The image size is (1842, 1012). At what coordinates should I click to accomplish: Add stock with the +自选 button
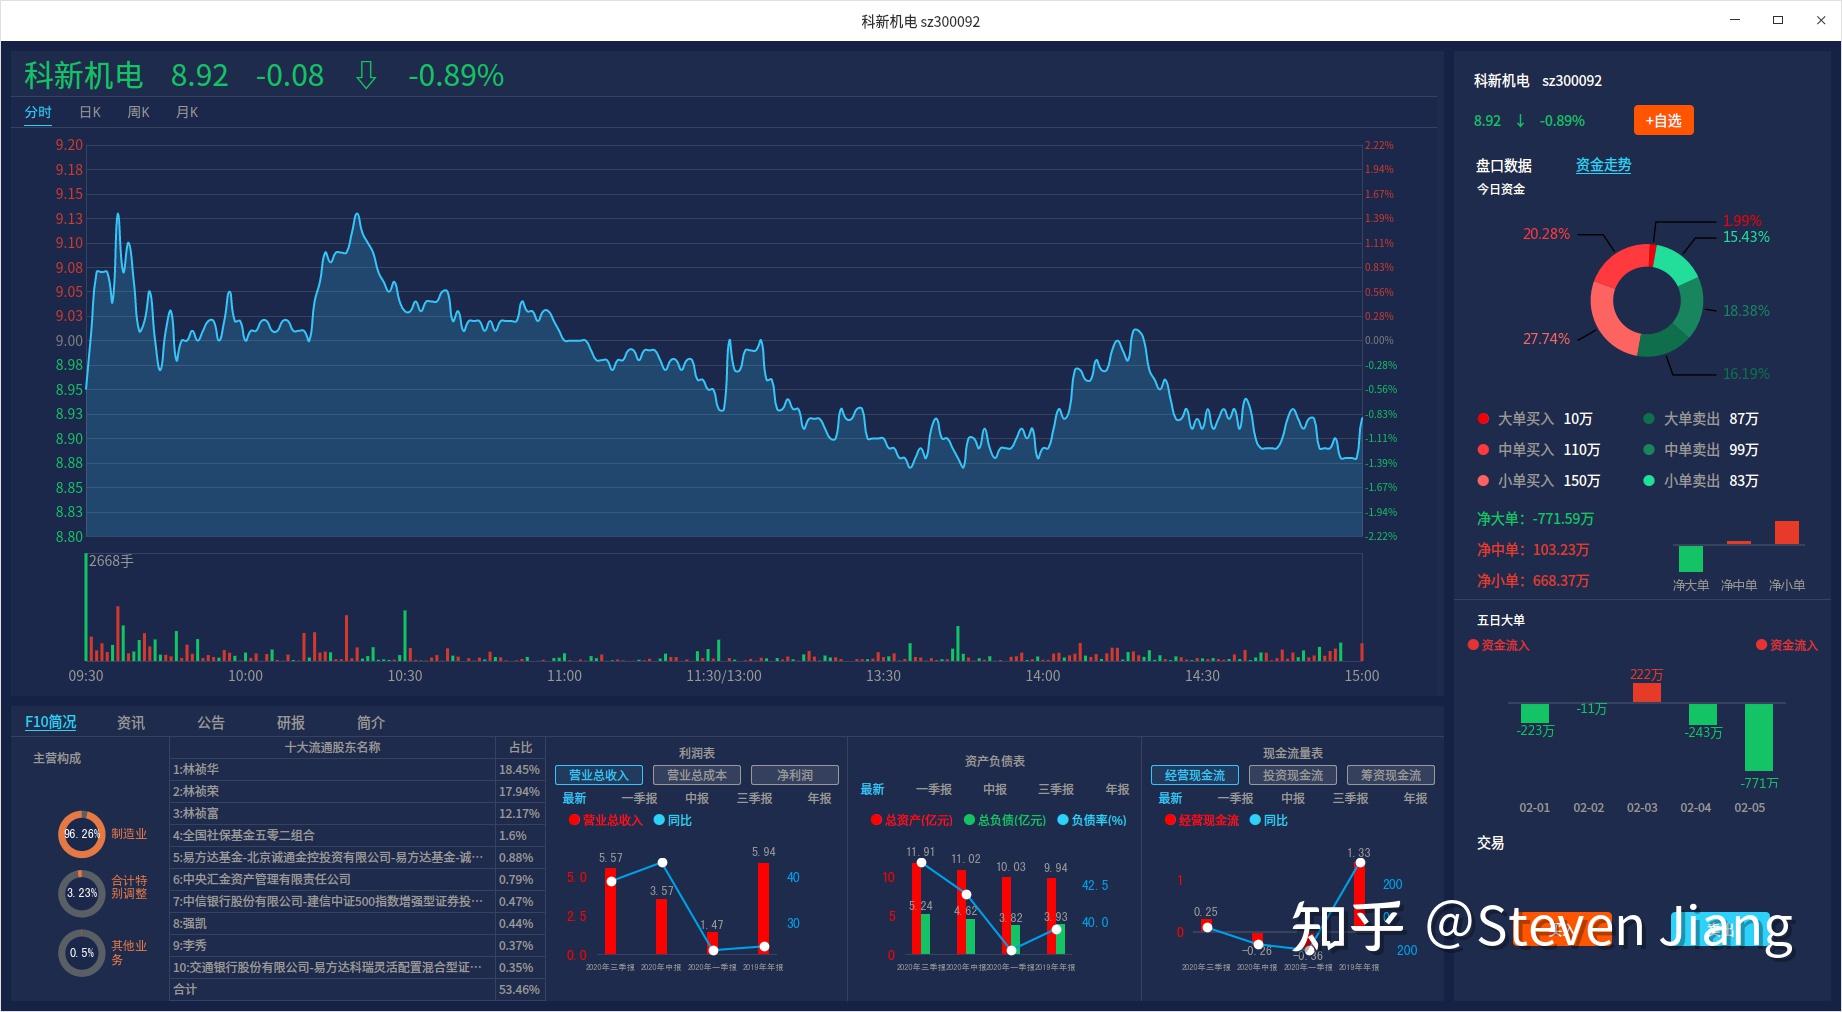[x=1663, y=120]
